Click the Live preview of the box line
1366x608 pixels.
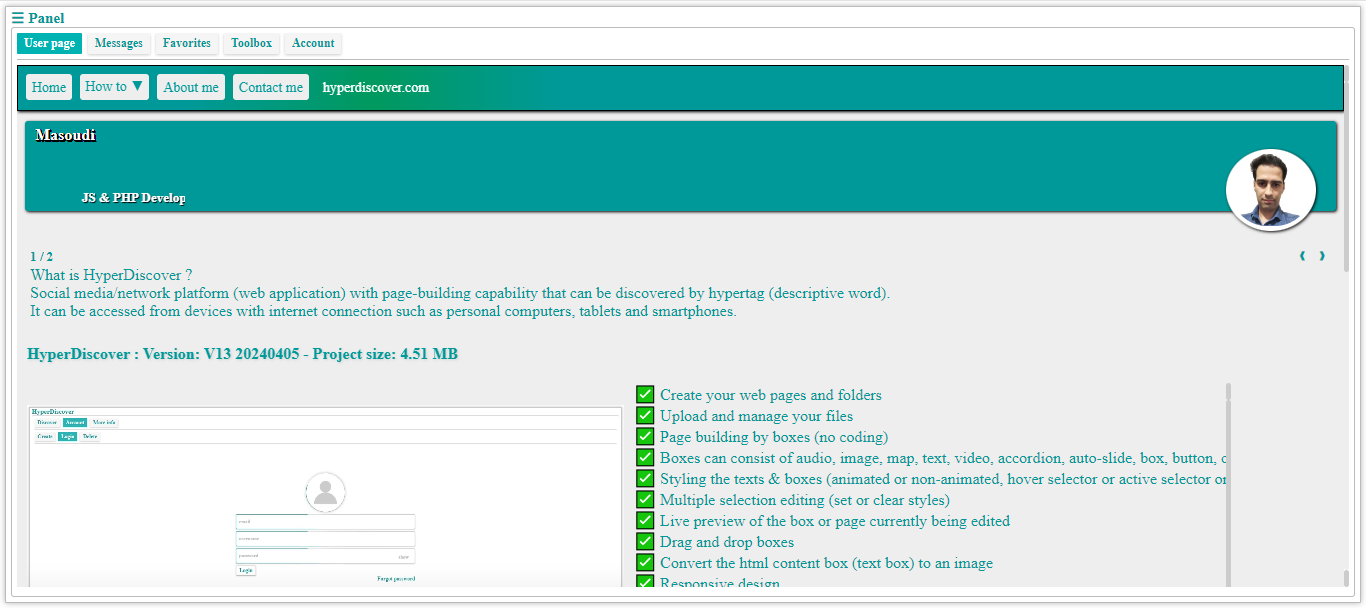point(835,521)
